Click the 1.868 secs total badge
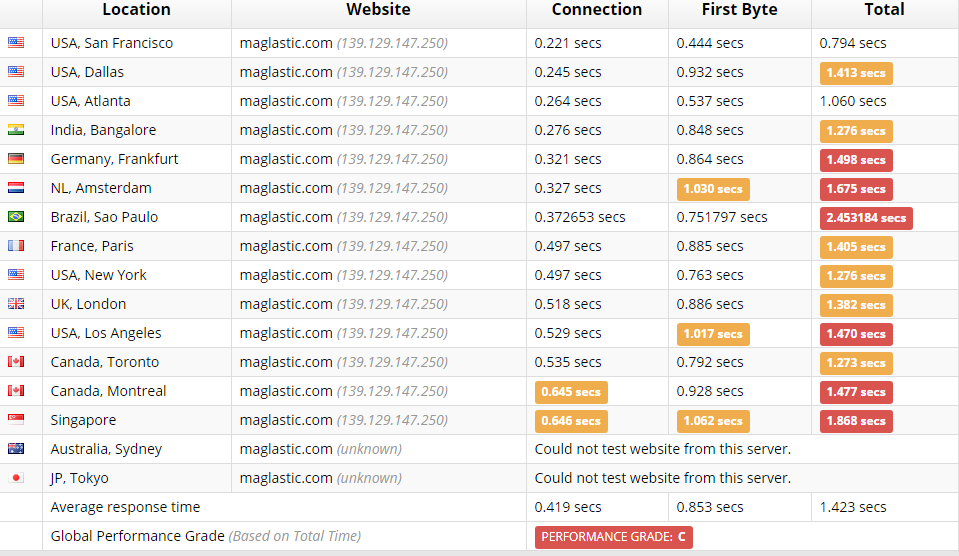 coord(856,421)
